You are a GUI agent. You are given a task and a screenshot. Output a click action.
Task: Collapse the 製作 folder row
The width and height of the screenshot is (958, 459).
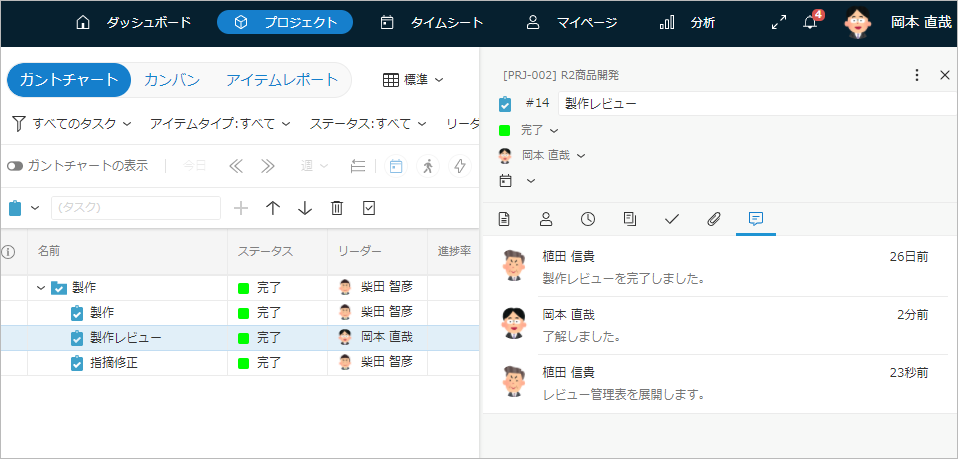point(41,288)
